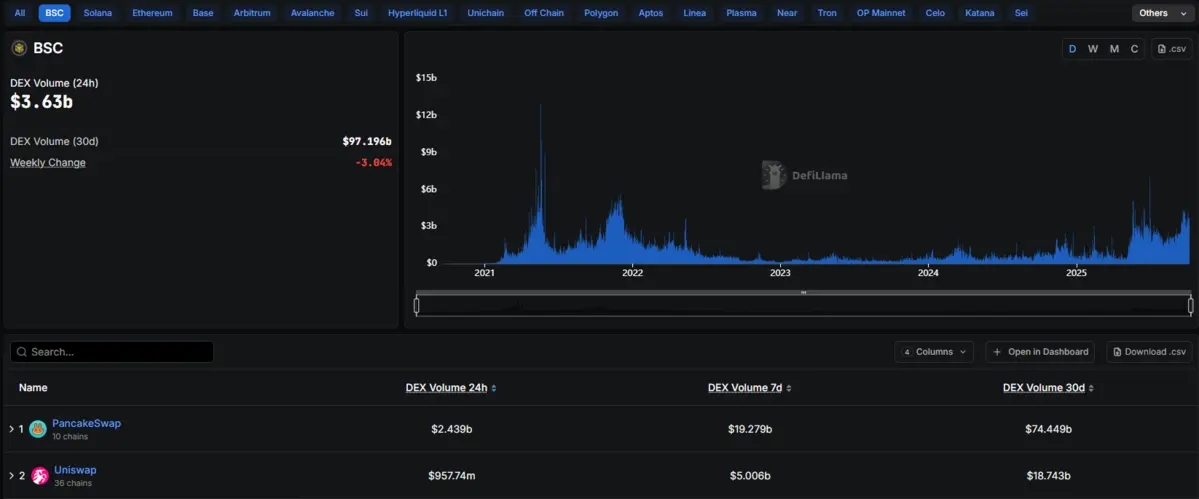Expand the PancakeSwap row
The width and height of the screenshot is (1199, 499).
point(11,429)
